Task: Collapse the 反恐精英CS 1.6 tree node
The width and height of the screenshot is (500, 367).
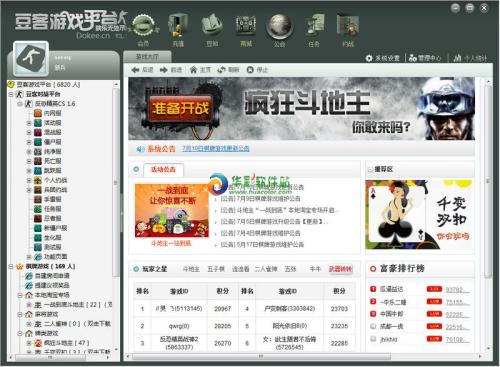Action: click(19, 104)
